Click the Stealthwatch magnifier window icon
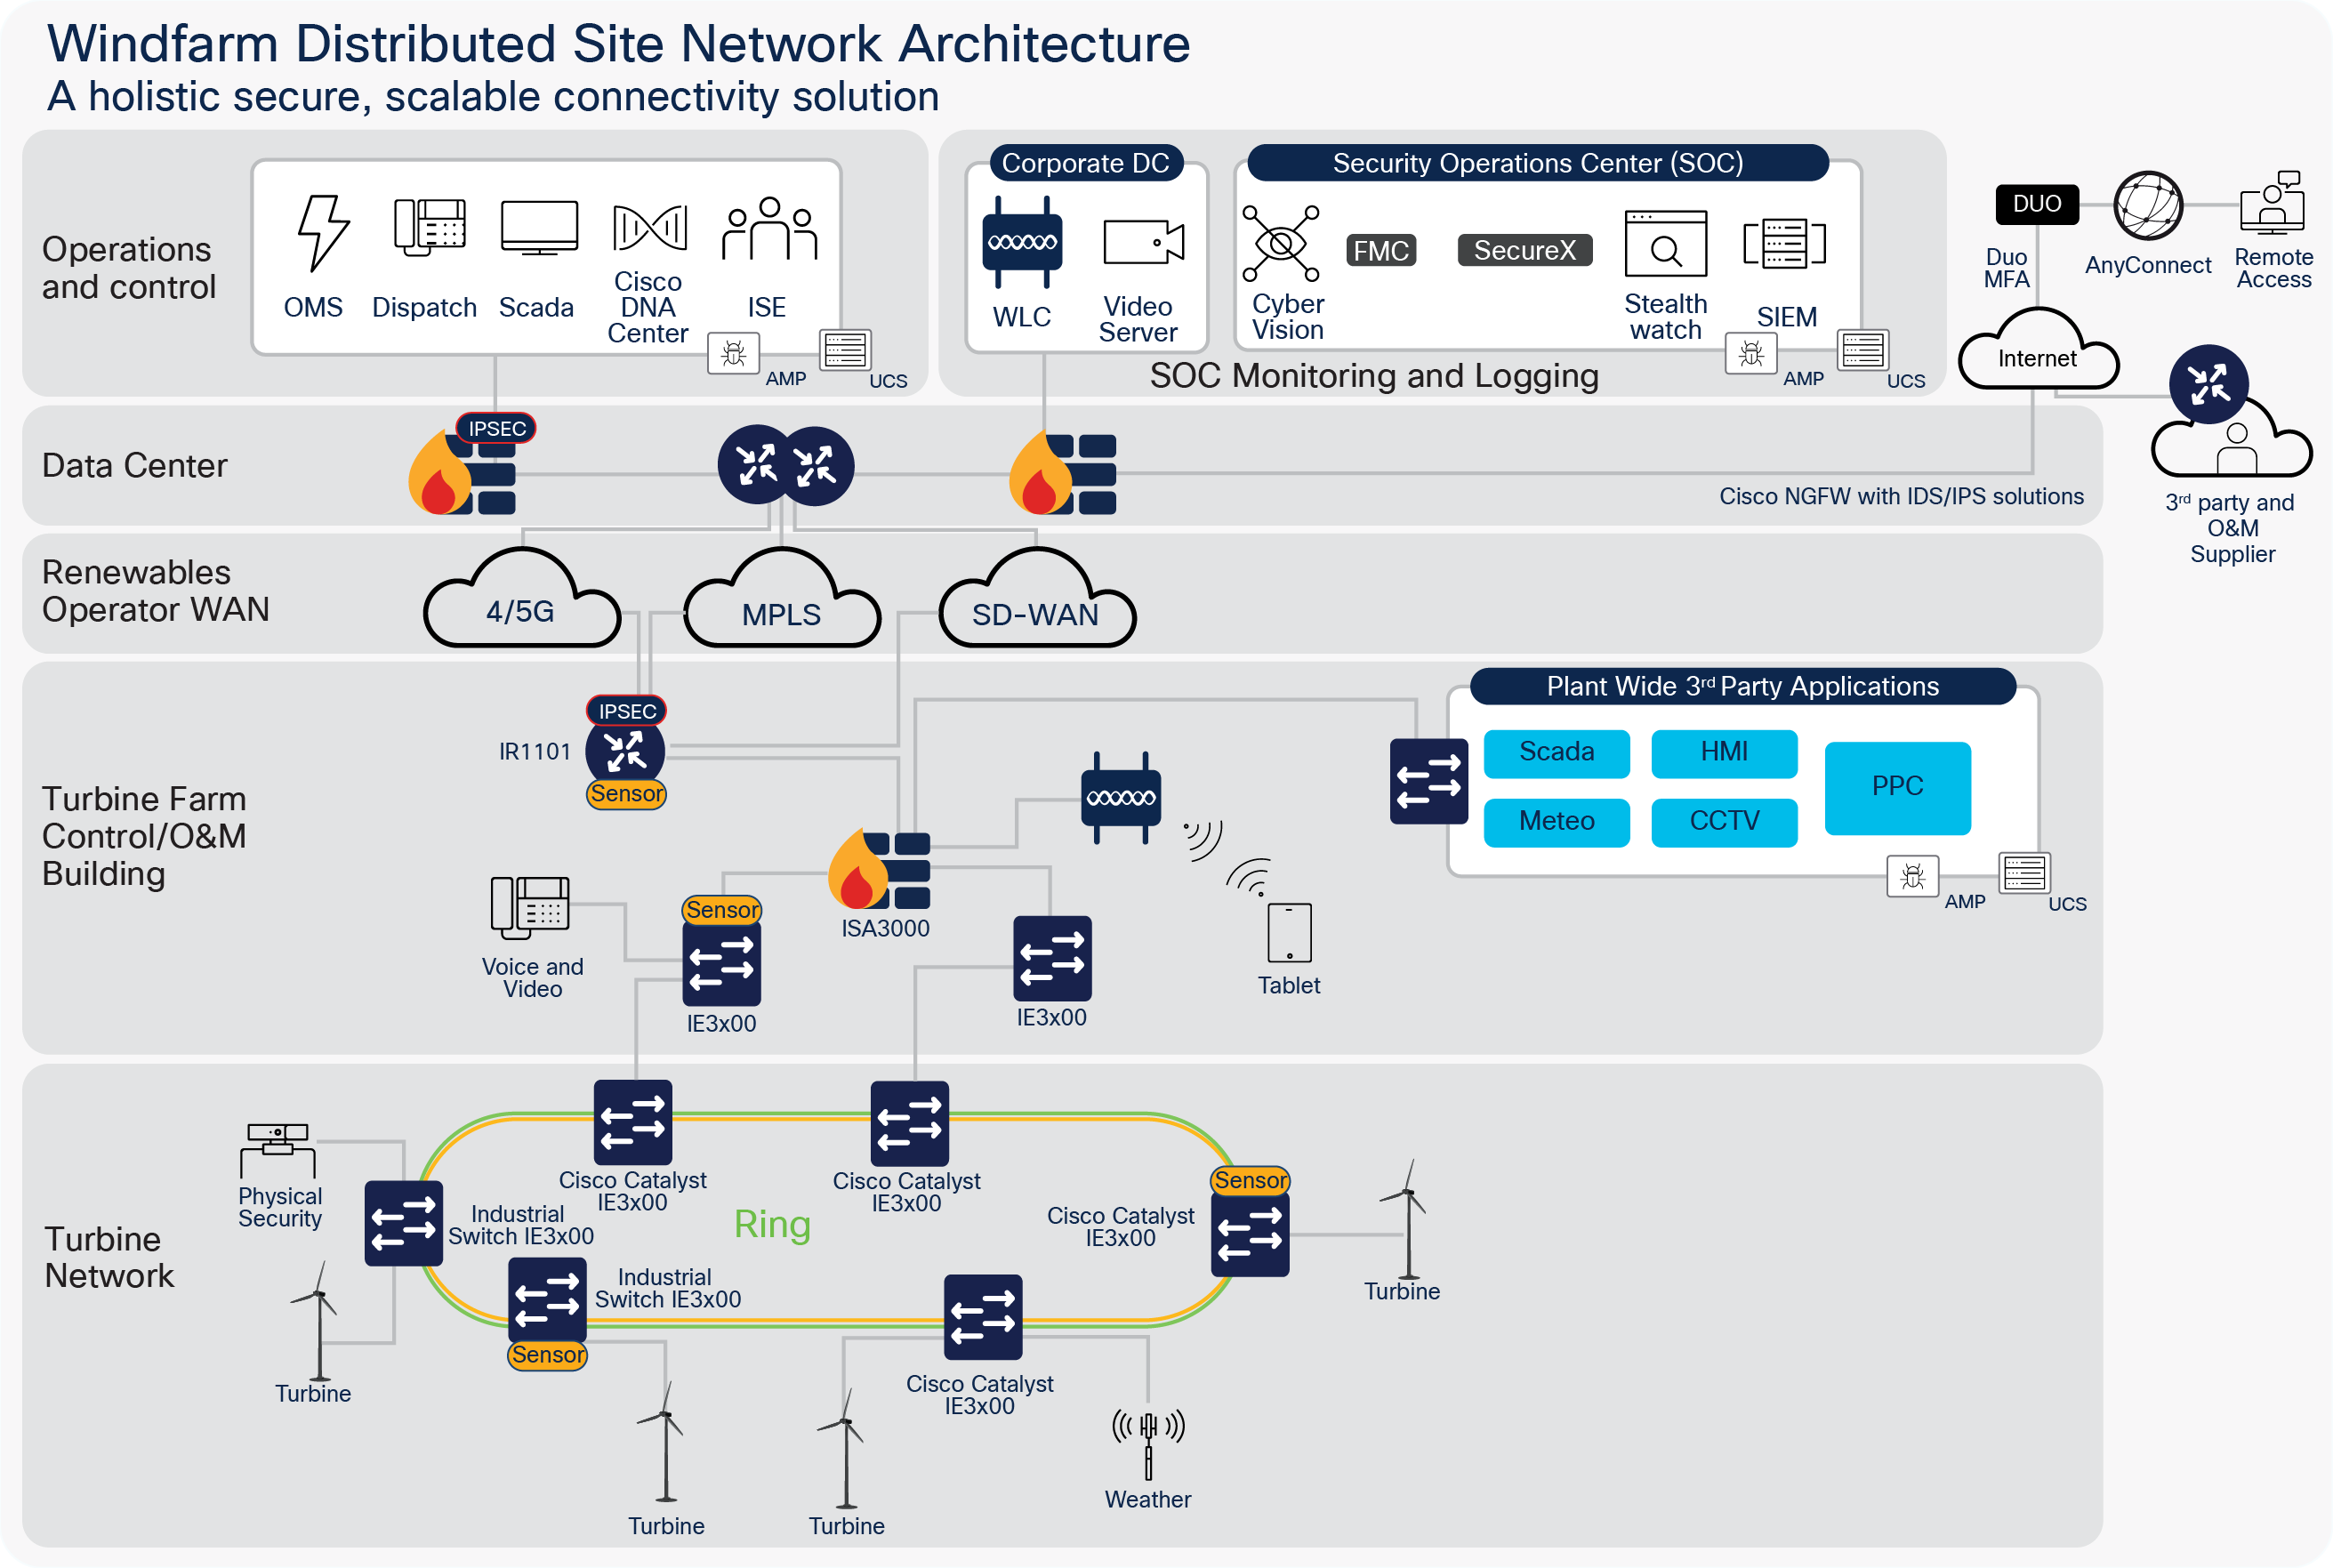2333x1568 pixels. click(x=1665, y=243)
